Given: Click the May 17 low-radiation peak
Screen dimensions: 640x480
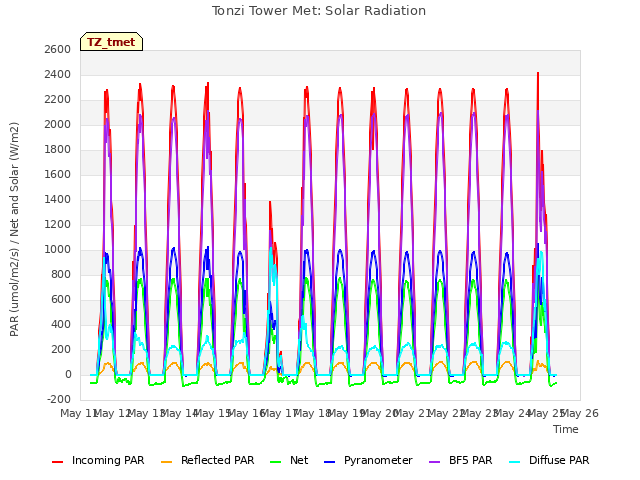Looking at the screenshot, I should pyautogui.click(x=270, y=202).
